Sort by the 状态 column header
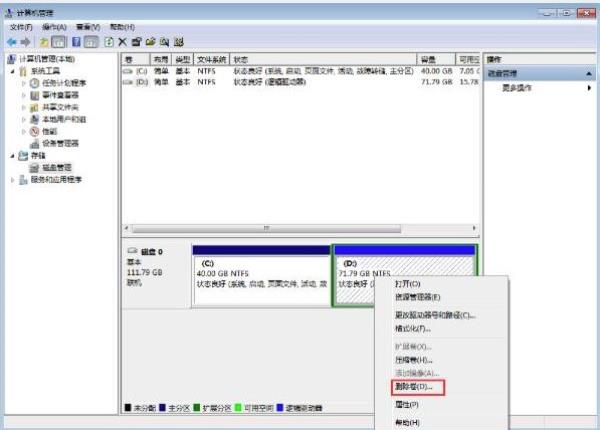Image resolution: width=600 pixels, height=430 pixels. point(323,60)
